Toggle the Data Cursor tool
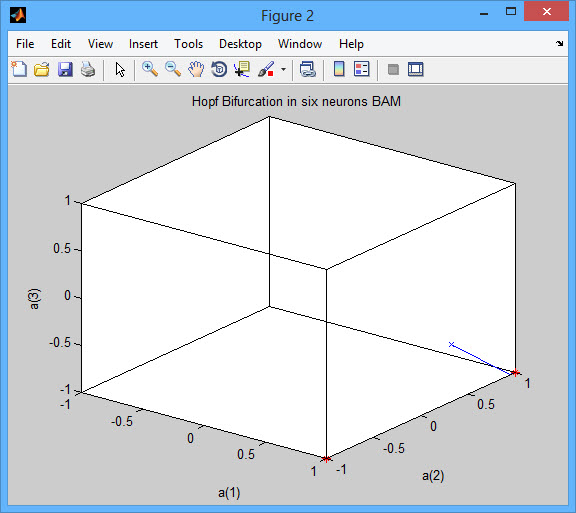Viewport: 576px width, 513px height. [242, 69]
